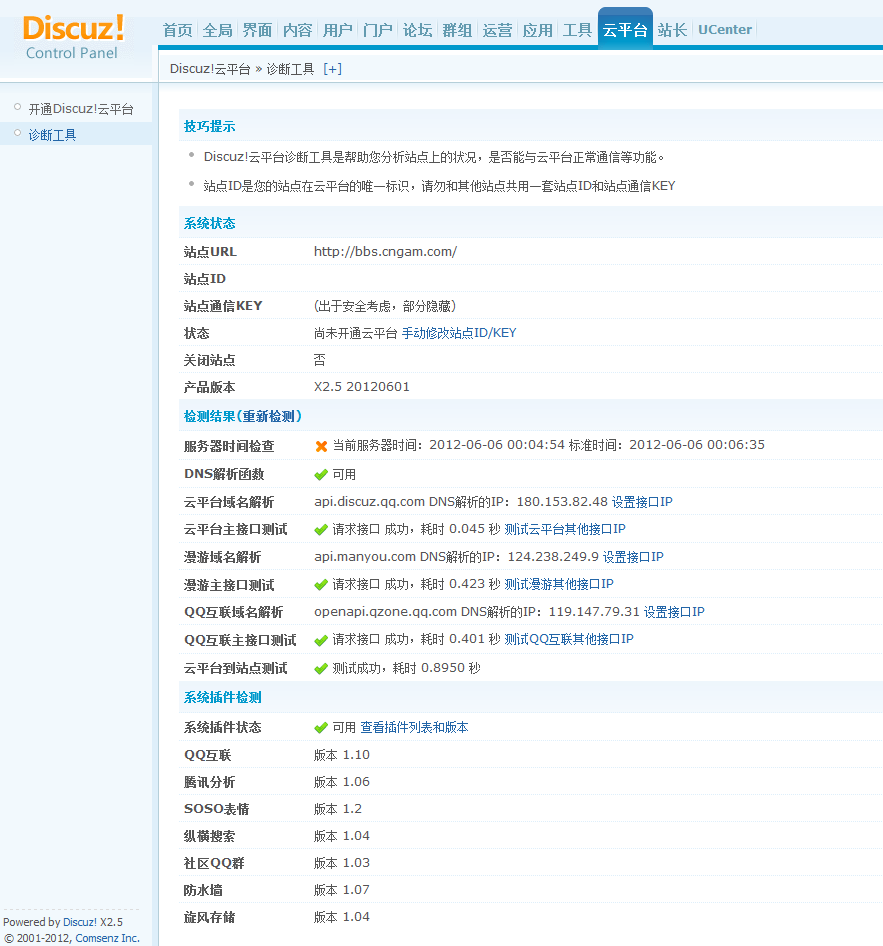Click the 系统插件检测 section header
Screen dimensions: 883x946
tap(223, 697)
